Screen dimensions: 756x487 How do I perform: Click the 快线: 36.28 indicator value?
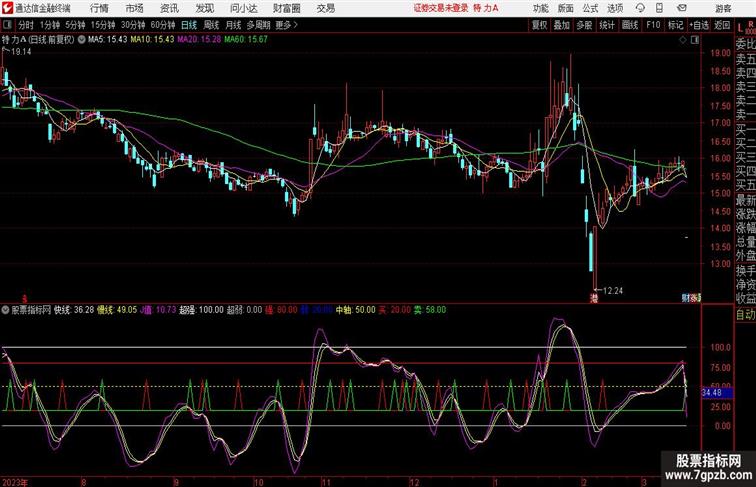74,310
